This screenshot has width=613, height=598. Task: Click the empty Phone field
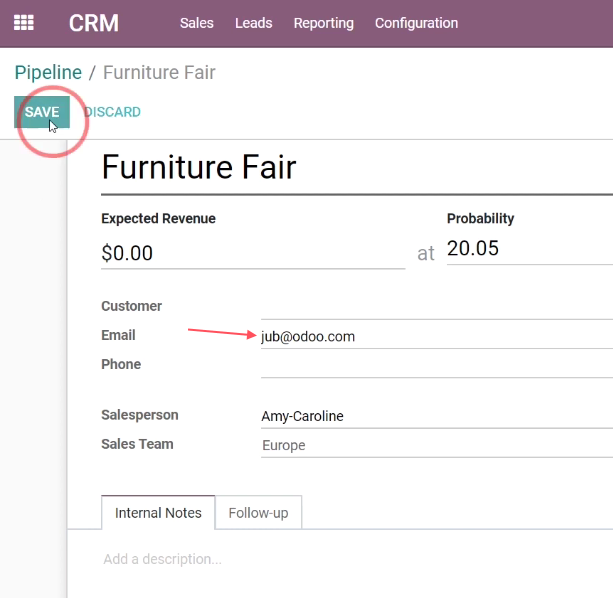click(x=437, y=365)
